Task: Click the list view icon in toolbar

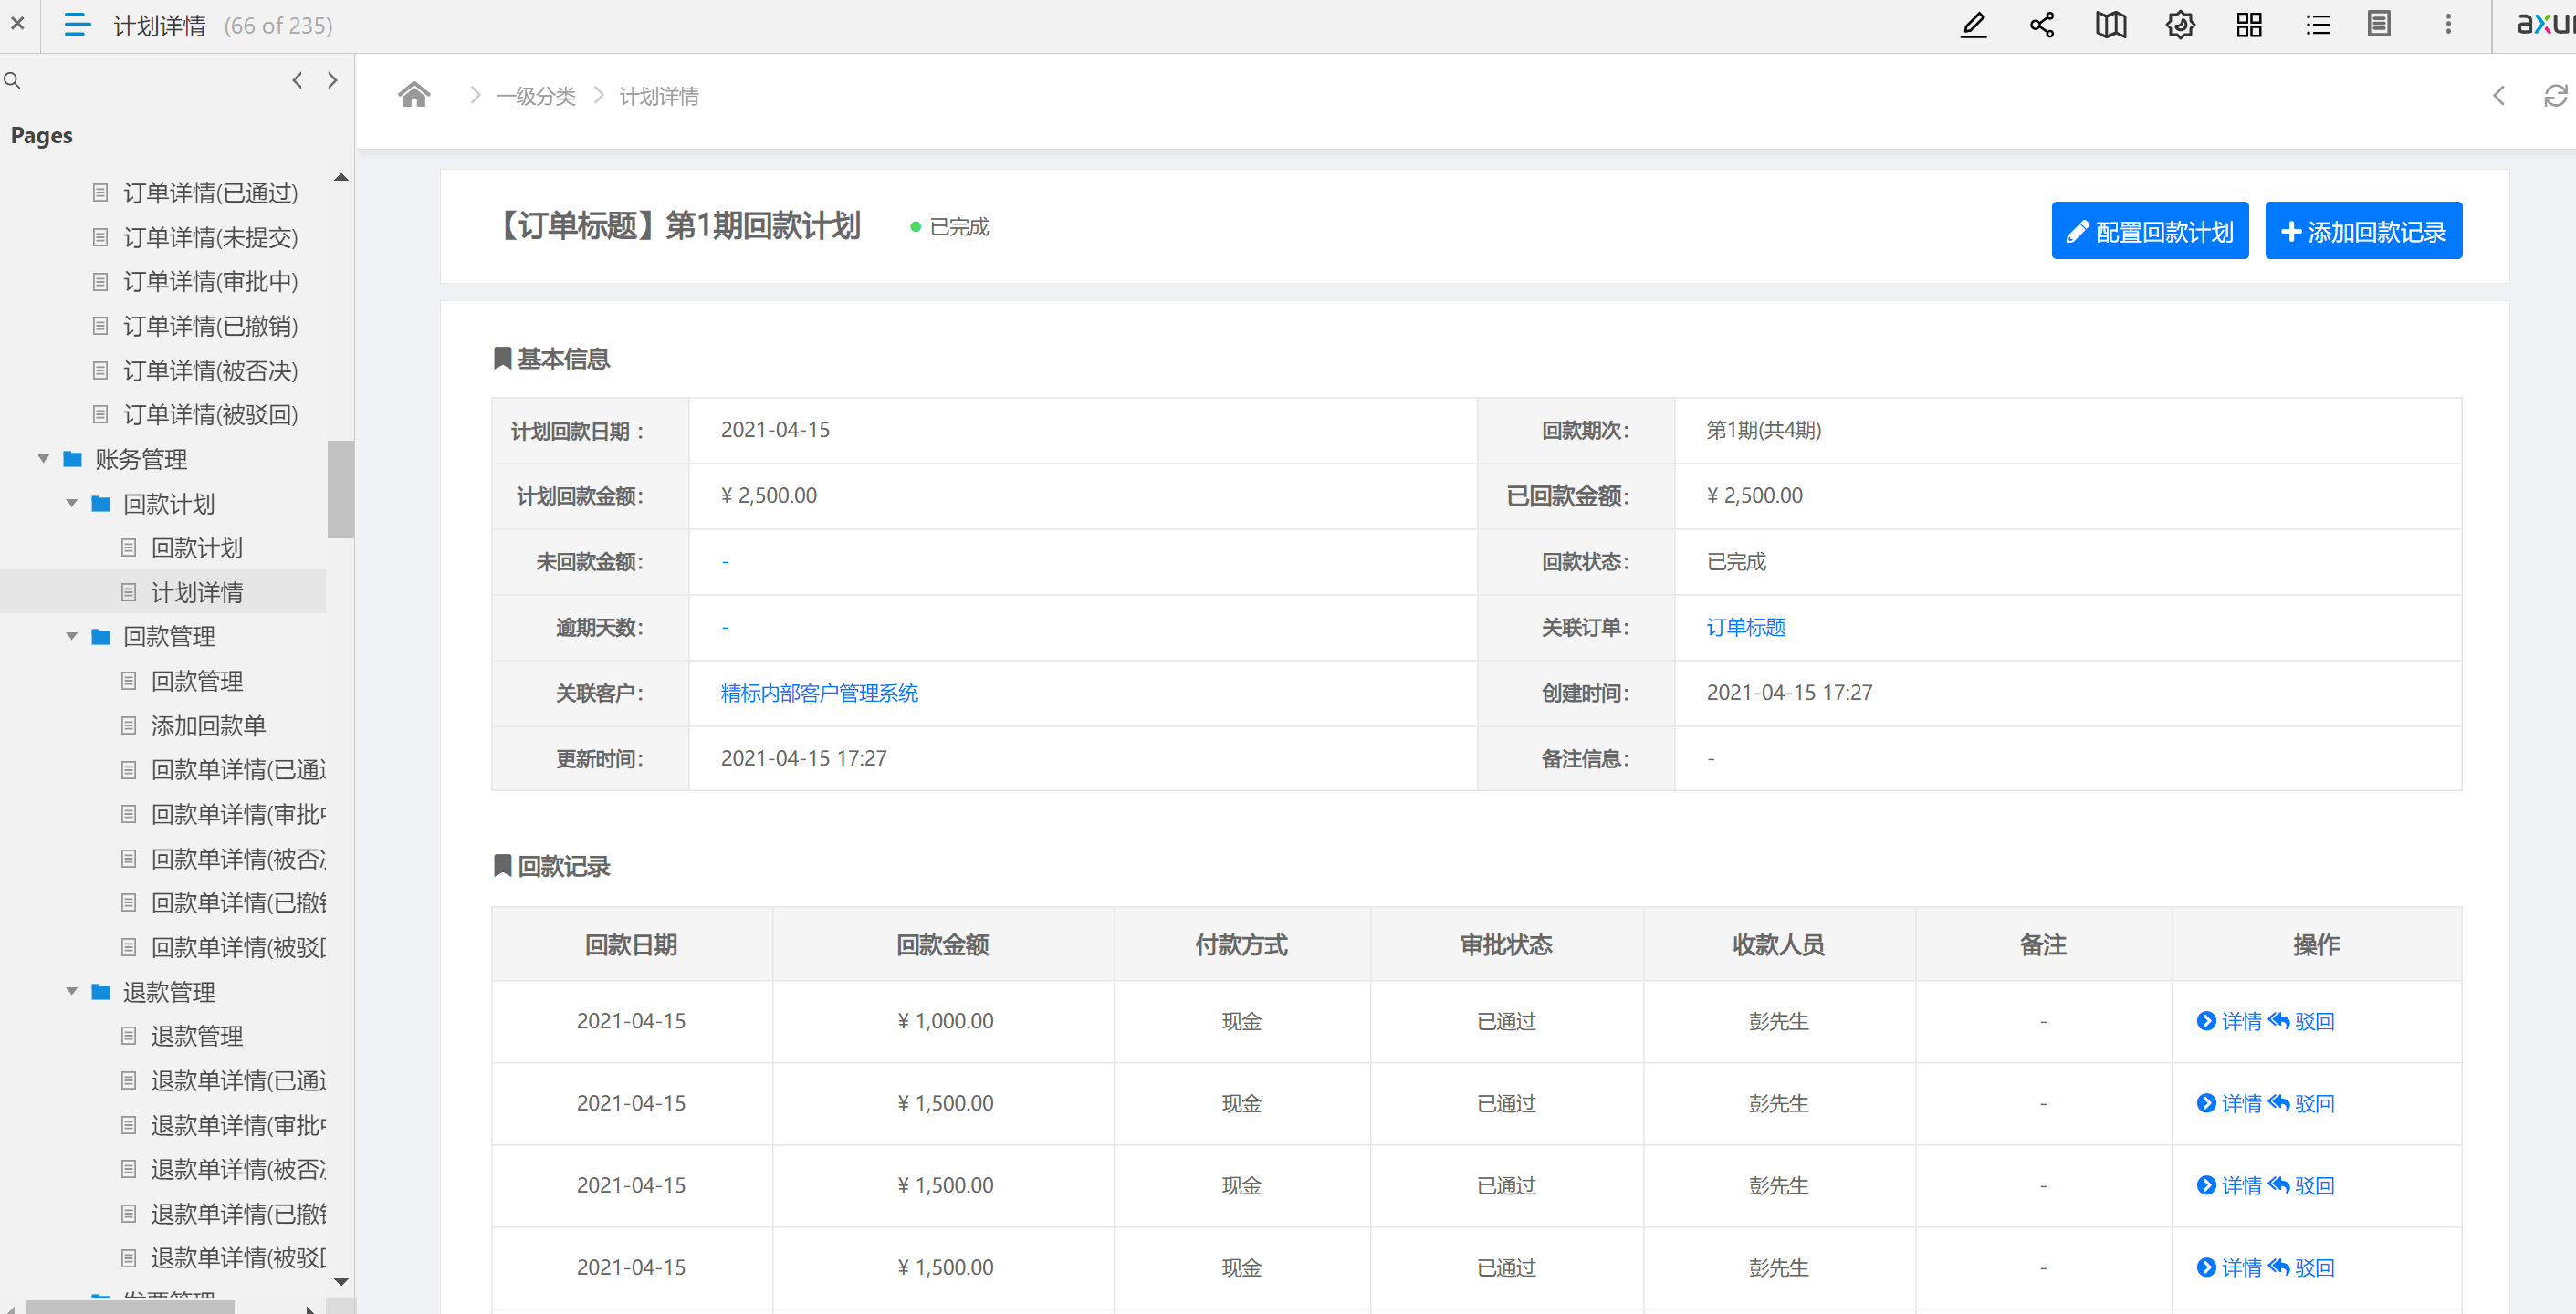Action: 2318,25
